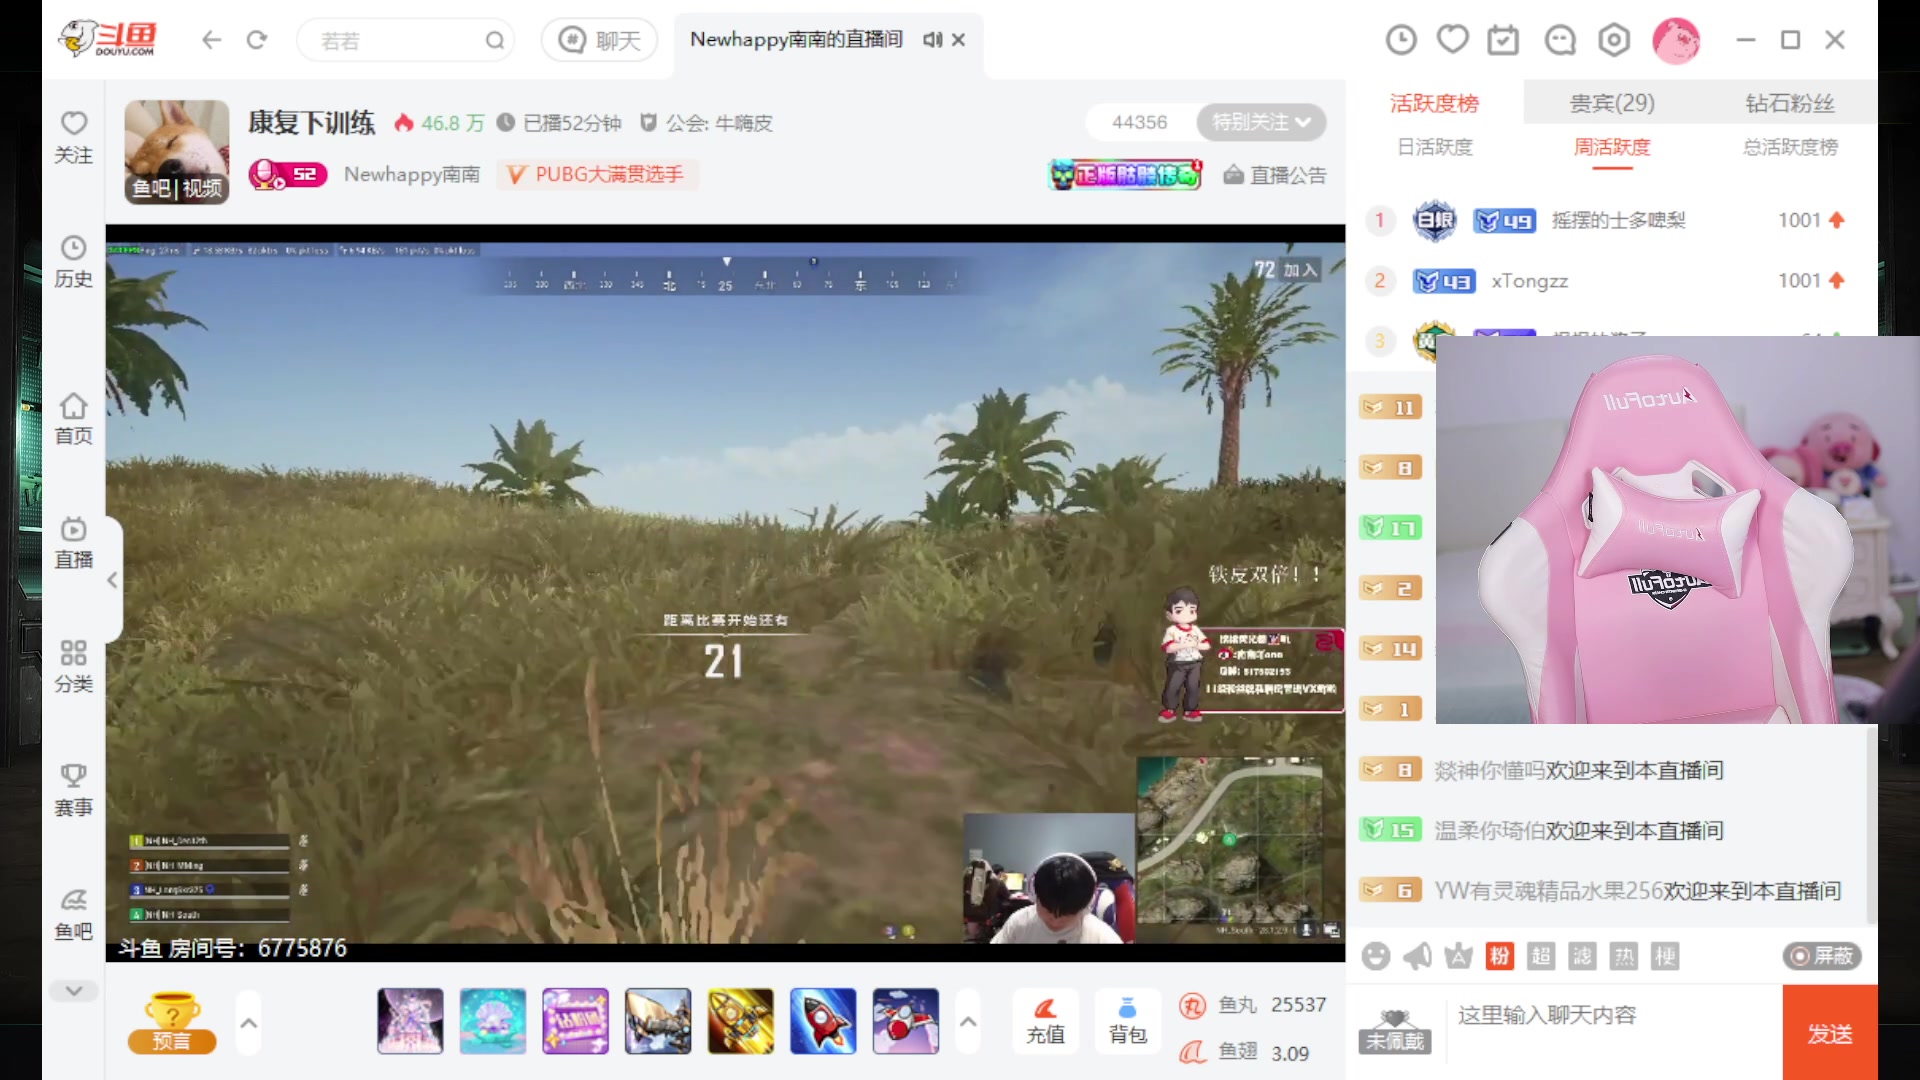Select the rocket gift icon
This screenshot has width=1920, height=1080.
tap(823, 1021)
